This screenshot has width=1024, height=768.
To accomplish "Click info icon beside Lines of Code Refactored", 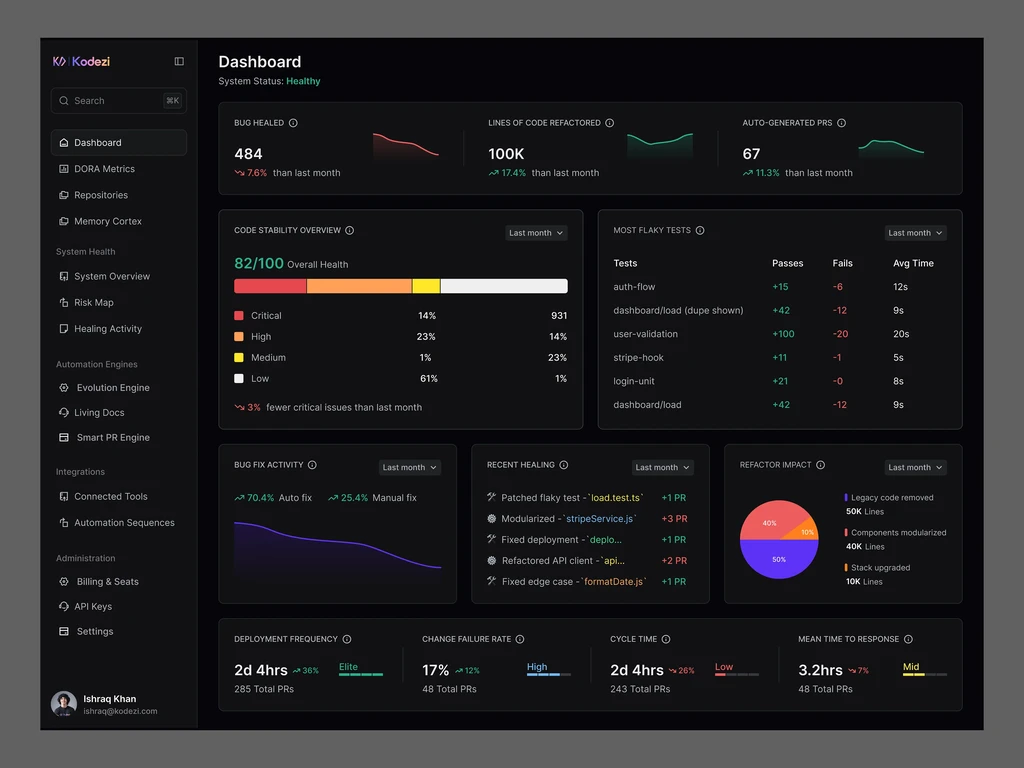I will (609, 123).
